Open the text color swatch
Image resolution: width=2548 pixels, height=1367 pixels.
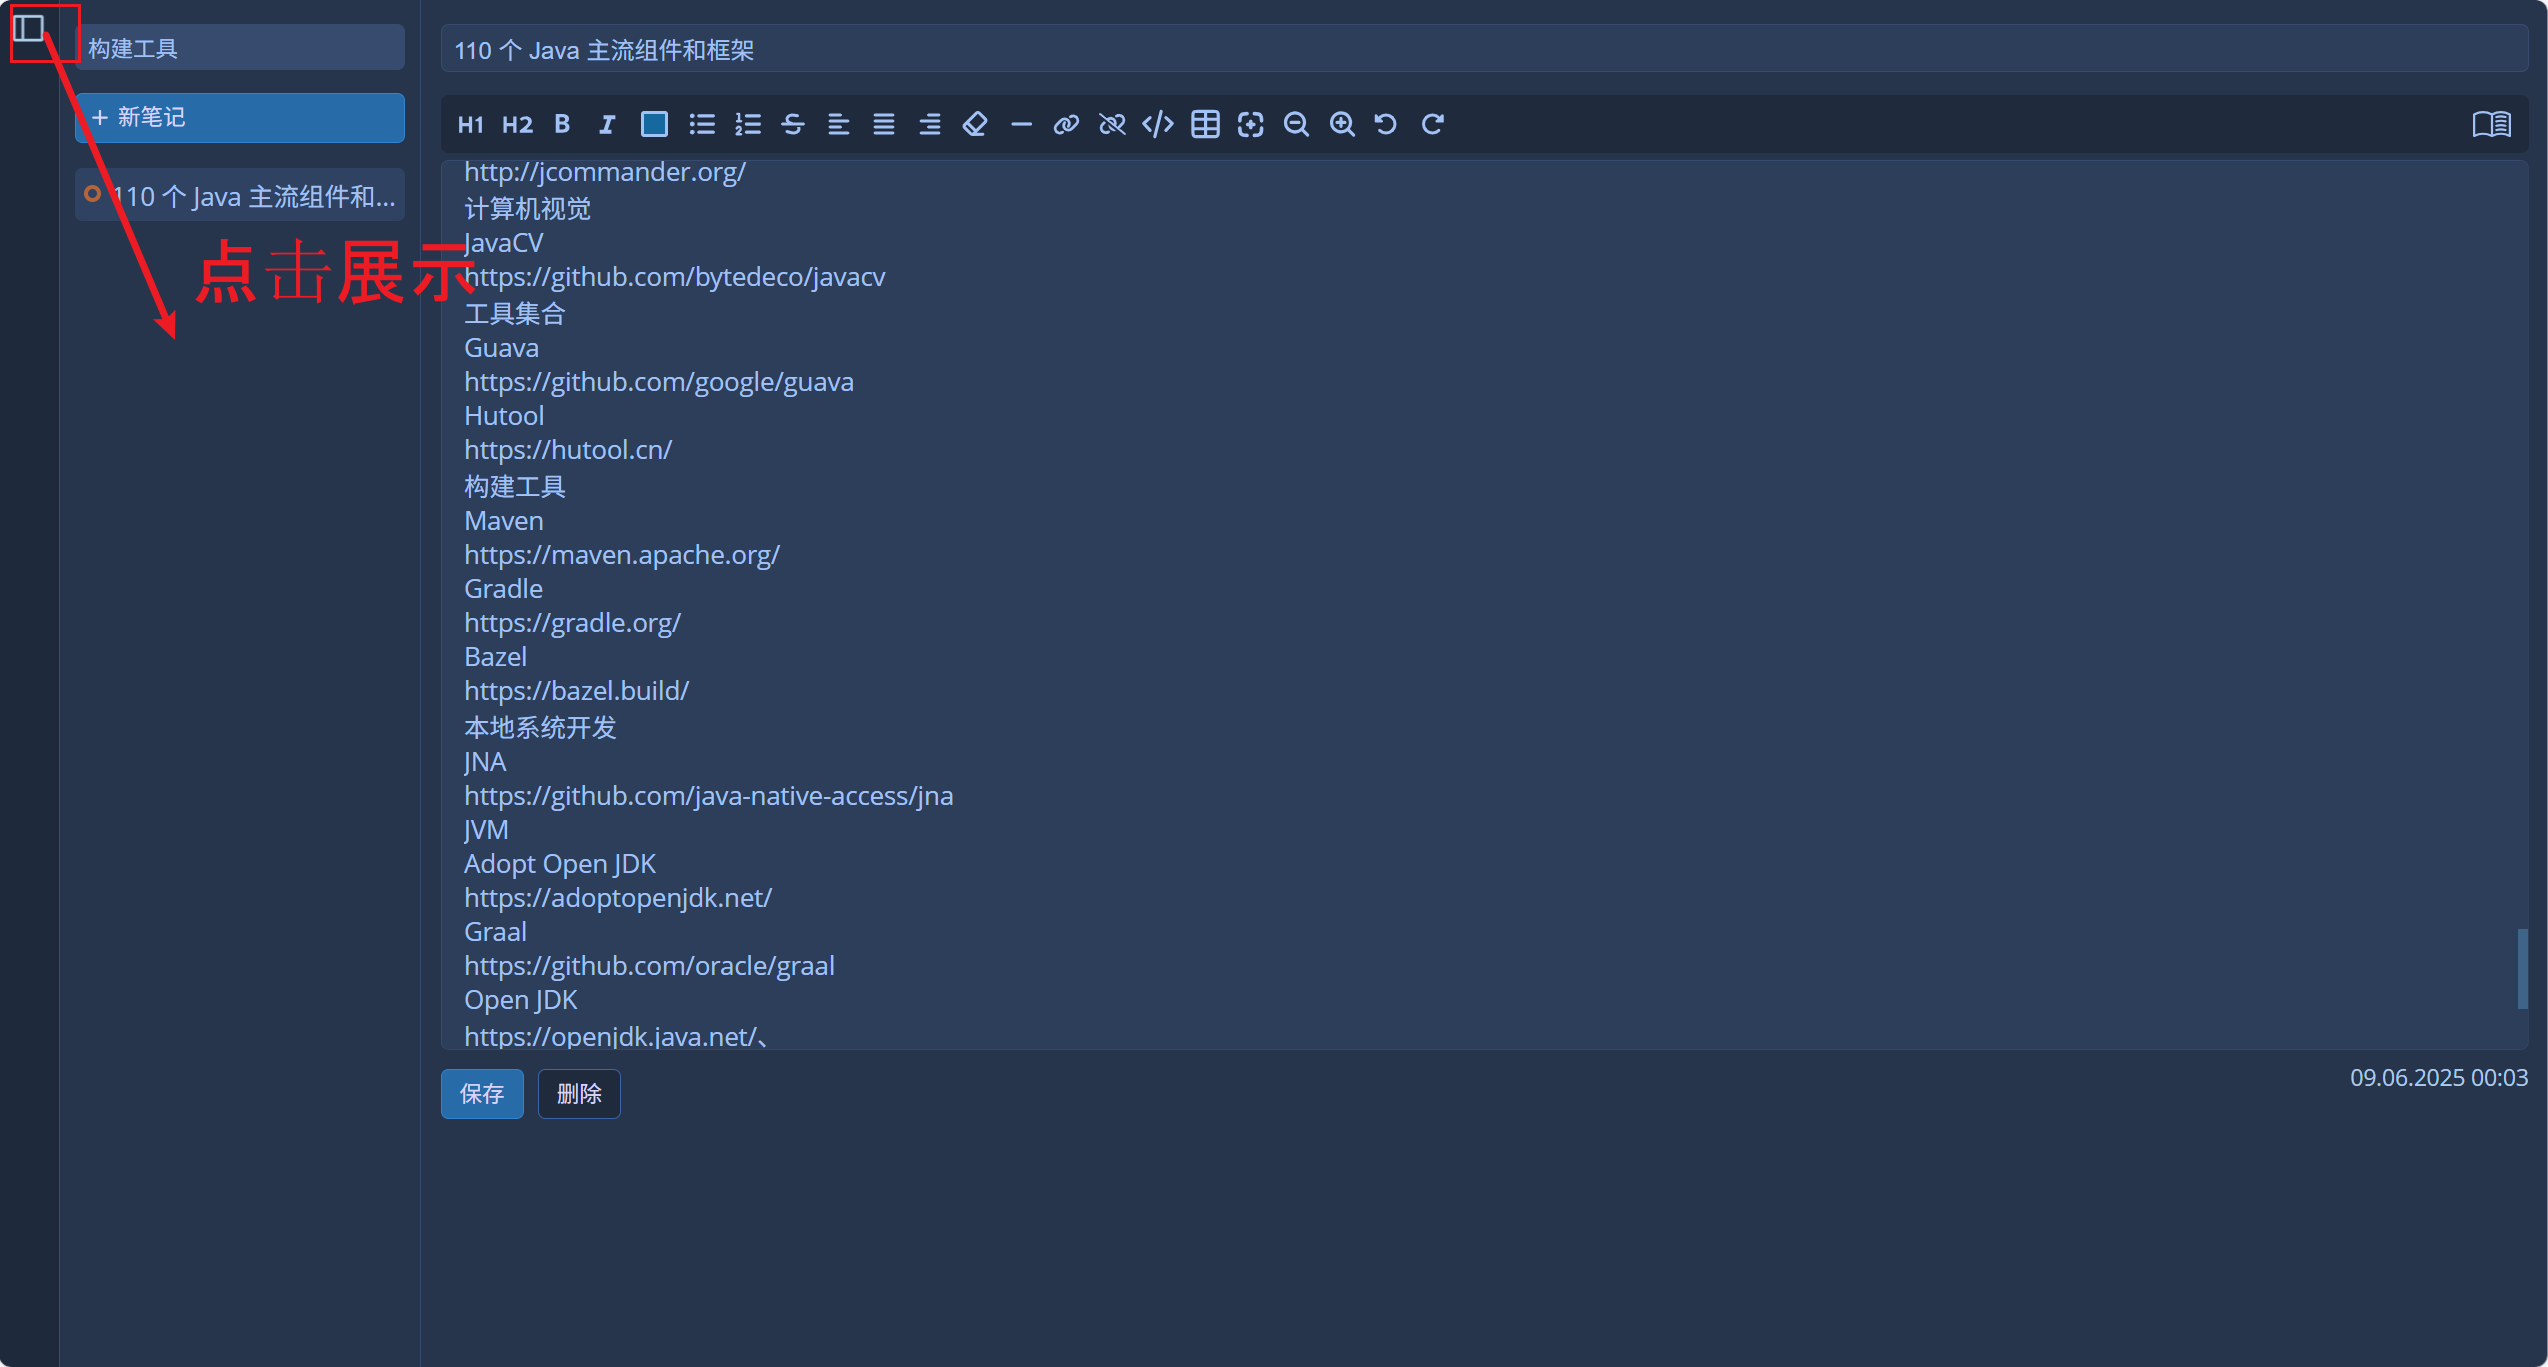(x=654, y=124)
